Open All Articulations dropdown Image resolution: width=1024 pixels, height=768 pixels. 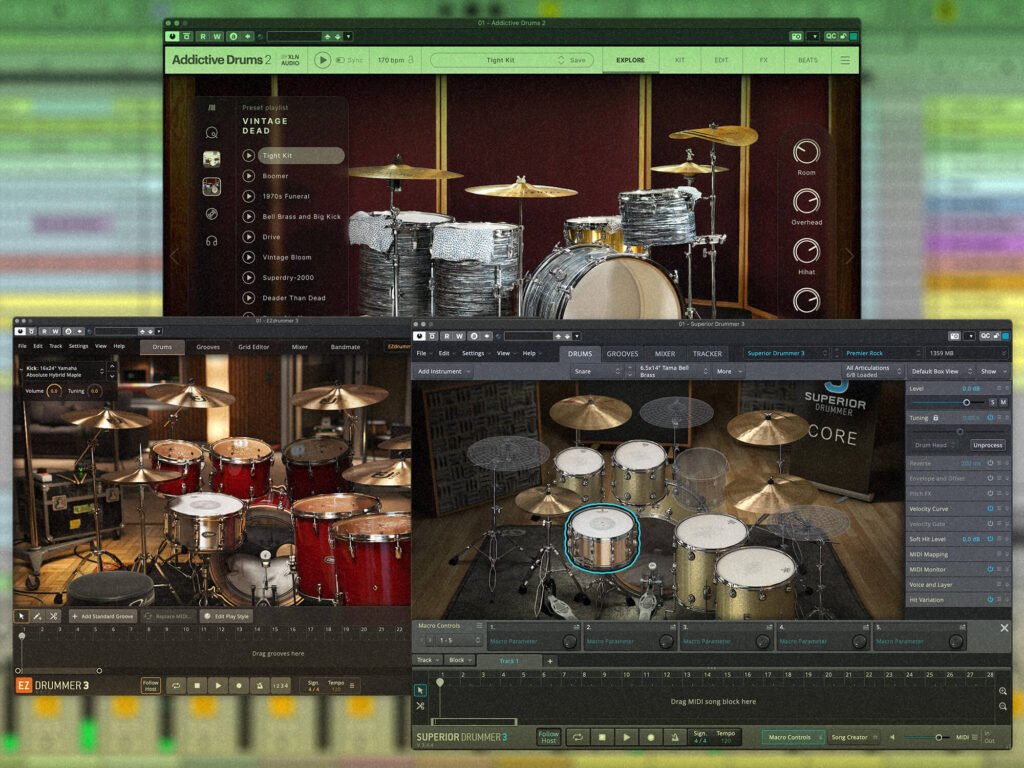[872, 371]
